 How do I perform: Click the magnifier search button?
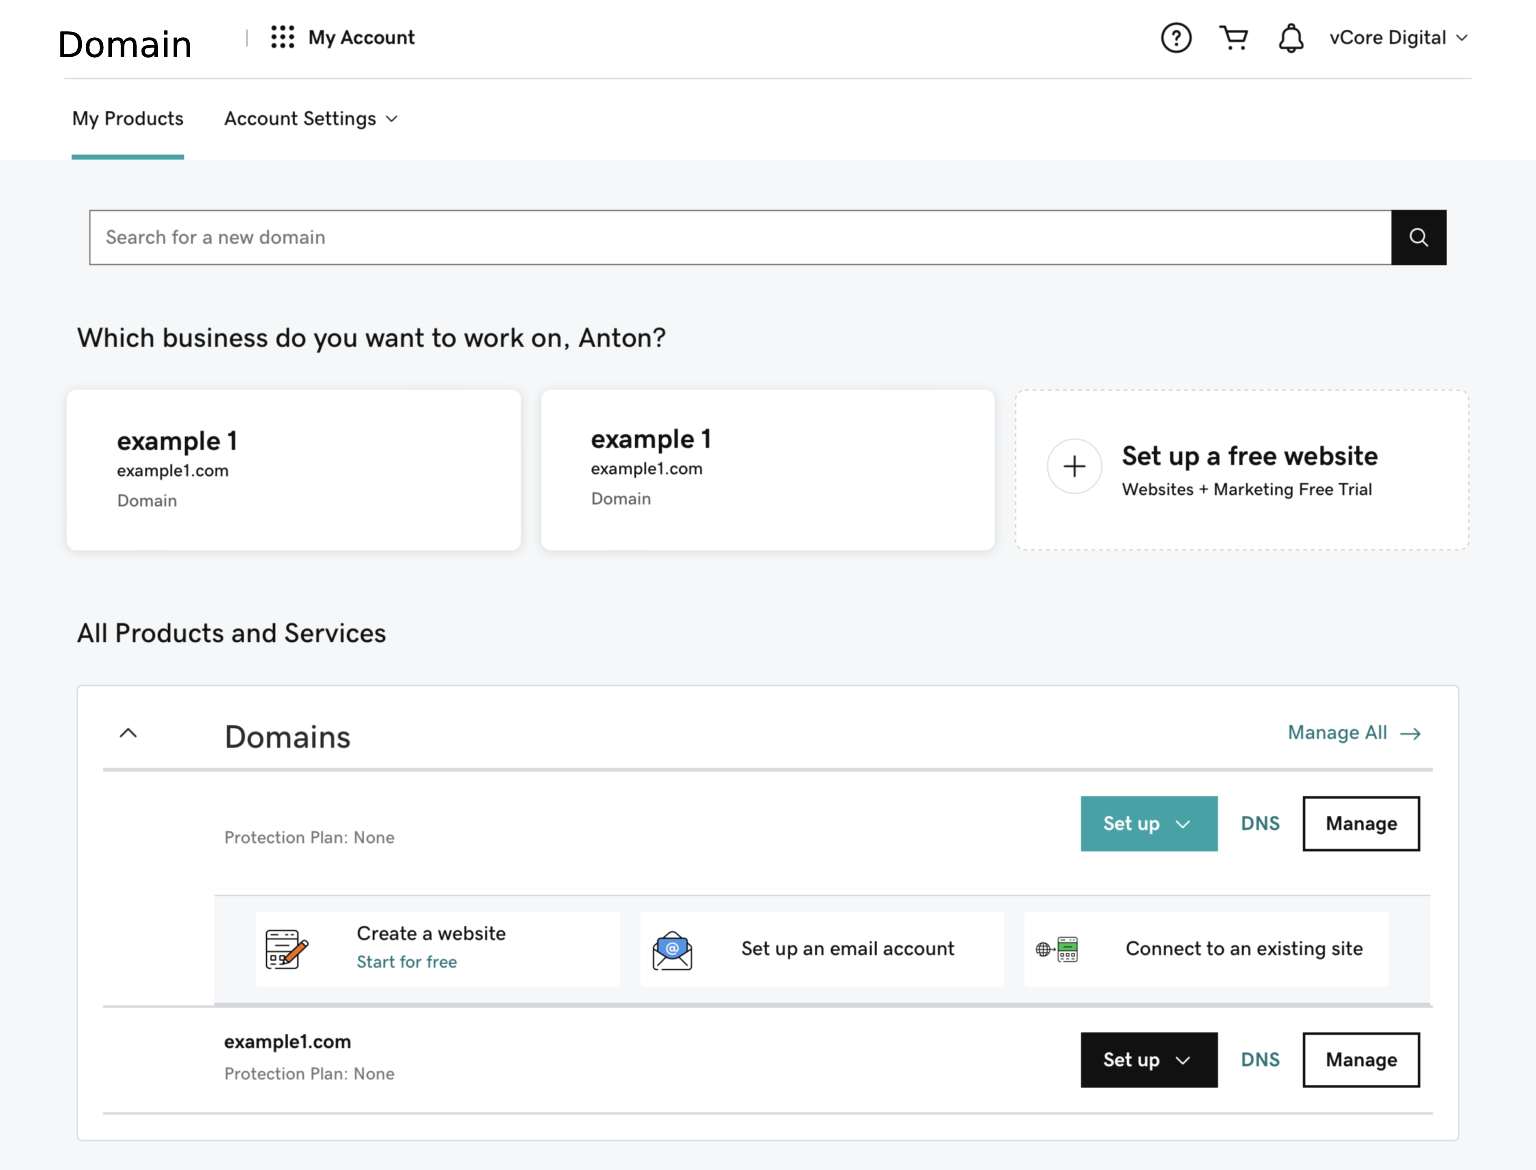[1418, 237]
